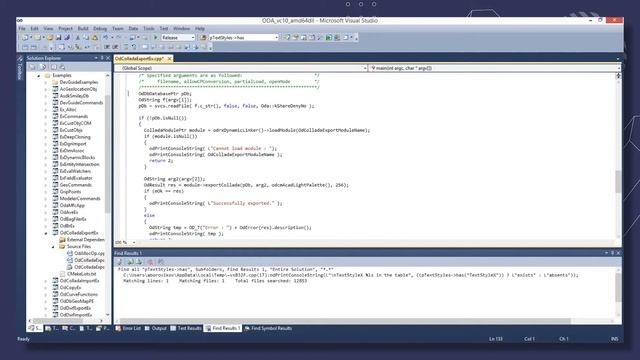Expand the OdColladaImportEx project node
Image resolution: width=640 pixels, height=360 pixels.
(x=46, y=281)
